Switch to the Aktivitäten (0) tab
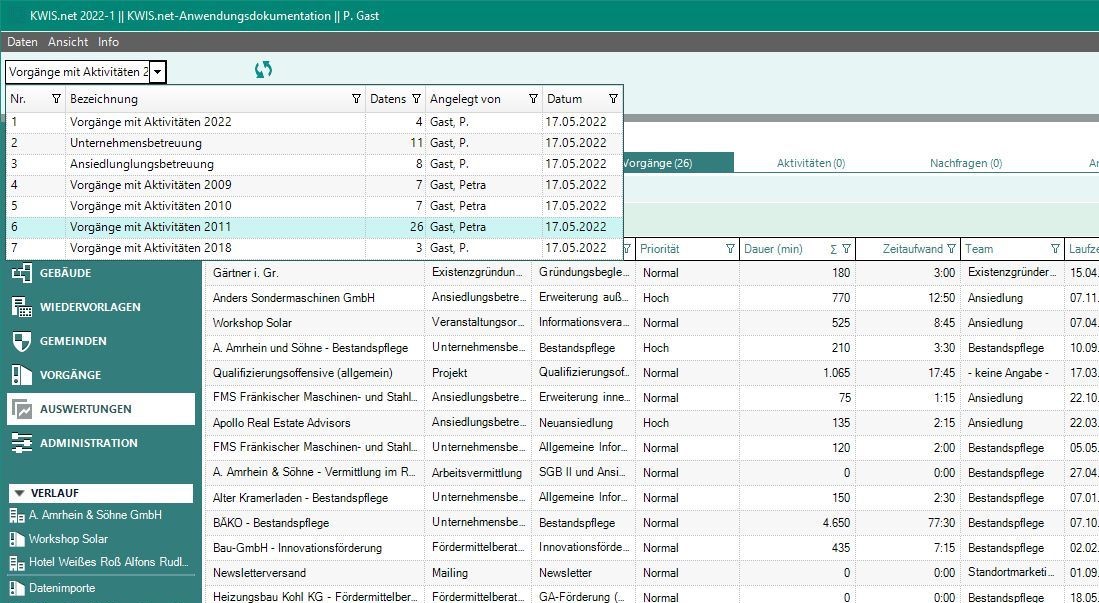 pos(811,163)
